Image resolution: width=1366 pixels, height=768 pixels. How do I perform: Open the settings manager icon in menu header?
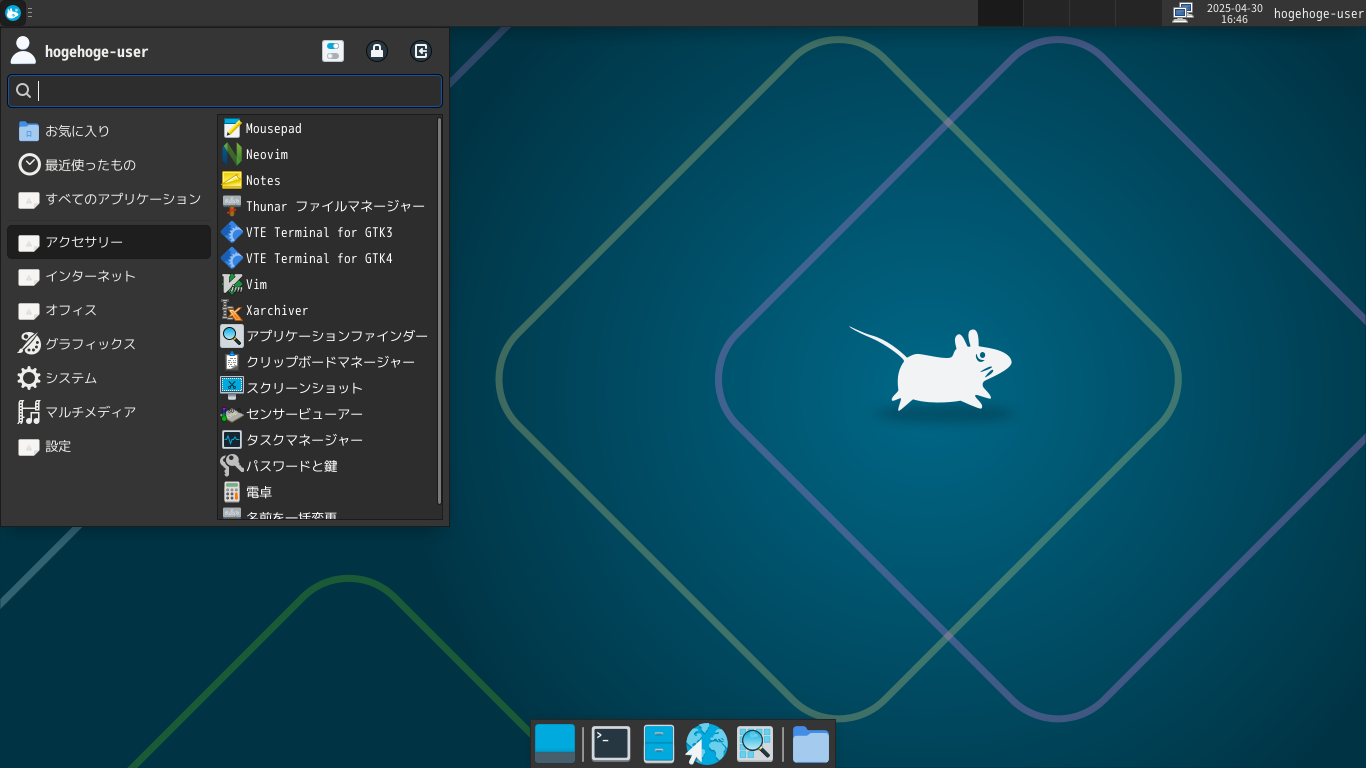[333, 51]
